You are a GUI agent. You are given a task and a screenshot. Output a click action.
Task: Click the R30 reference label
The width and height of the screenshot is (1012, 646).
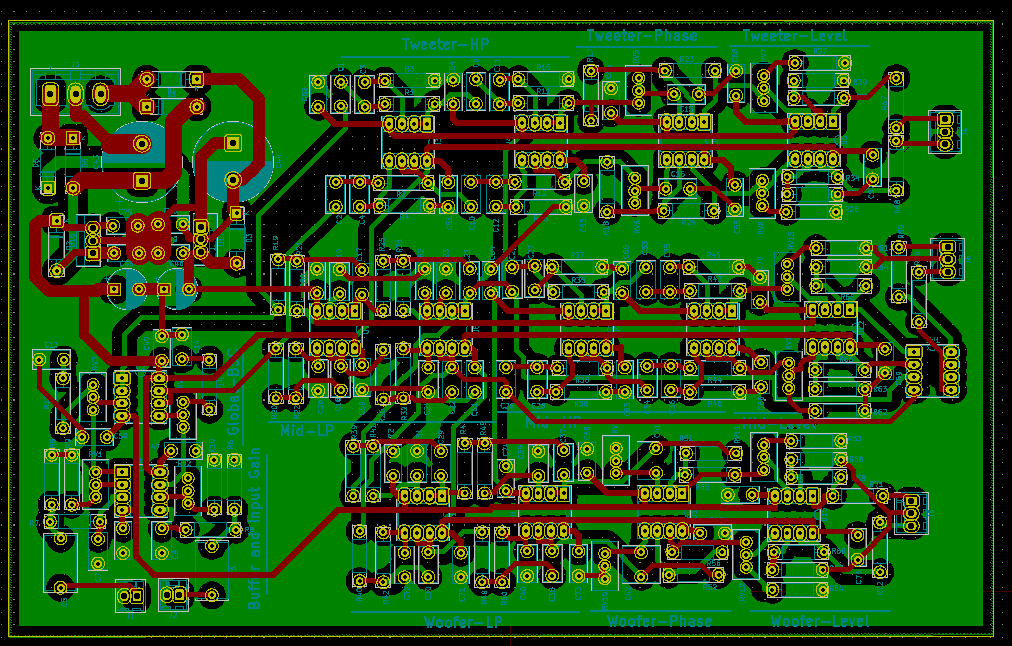tap(860, 82)
